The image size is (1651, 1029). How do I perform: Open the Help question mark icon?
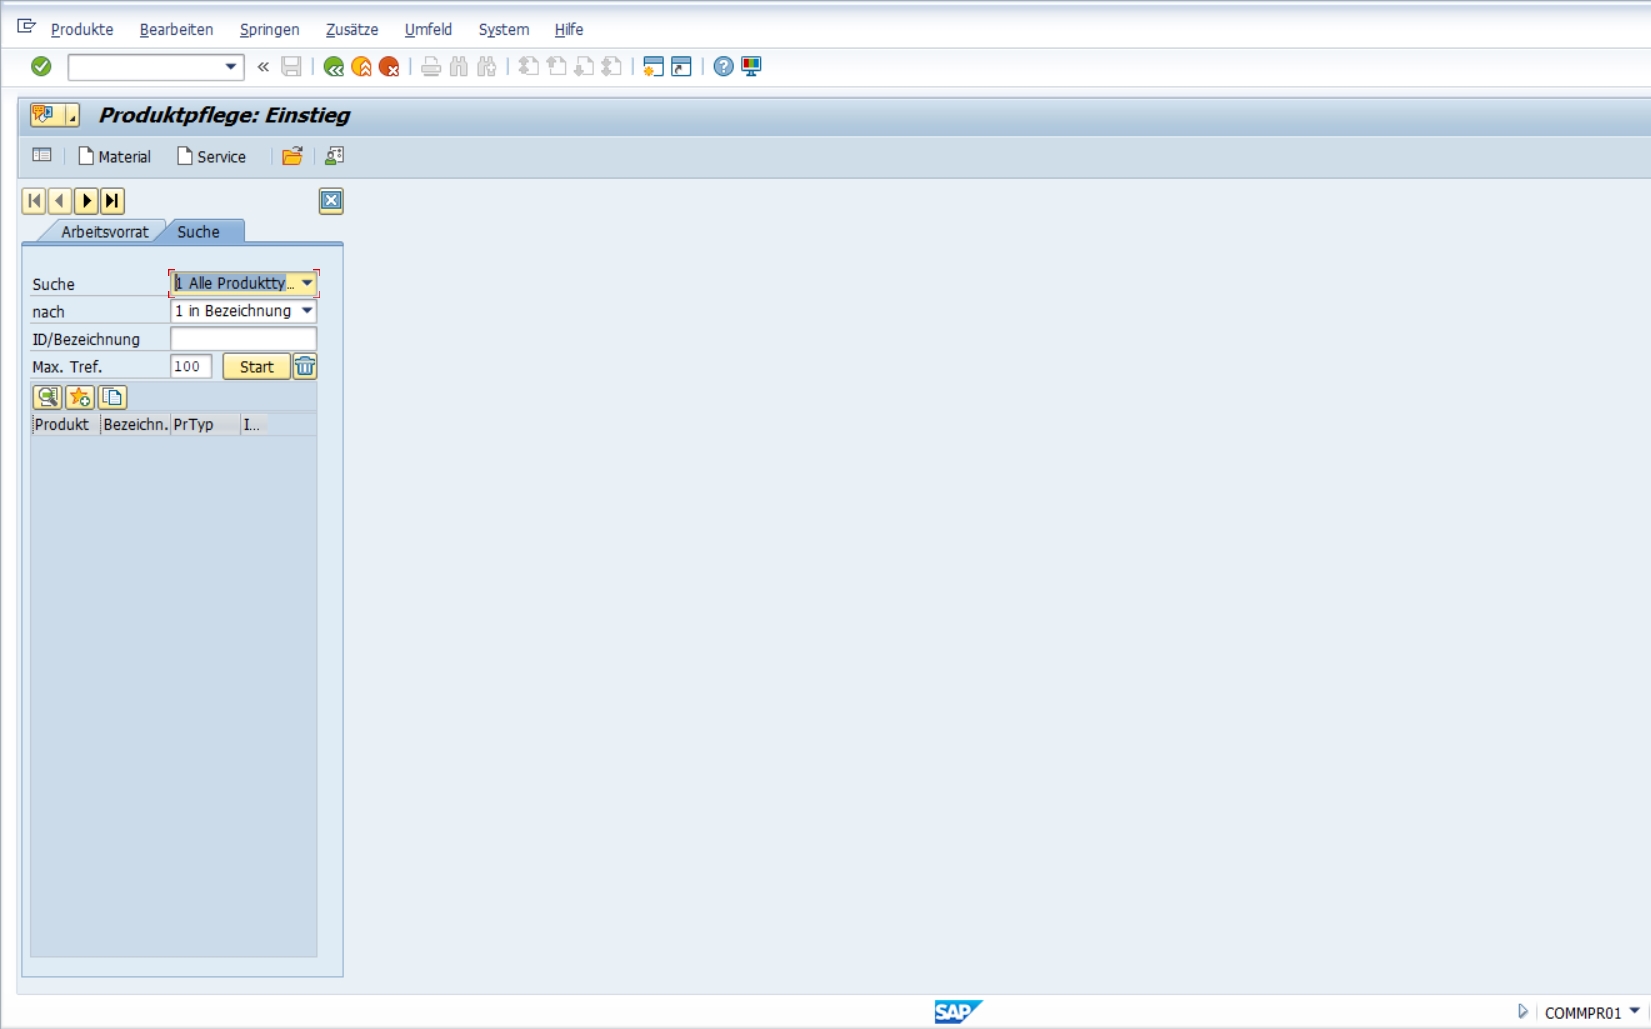coord(723,67)
